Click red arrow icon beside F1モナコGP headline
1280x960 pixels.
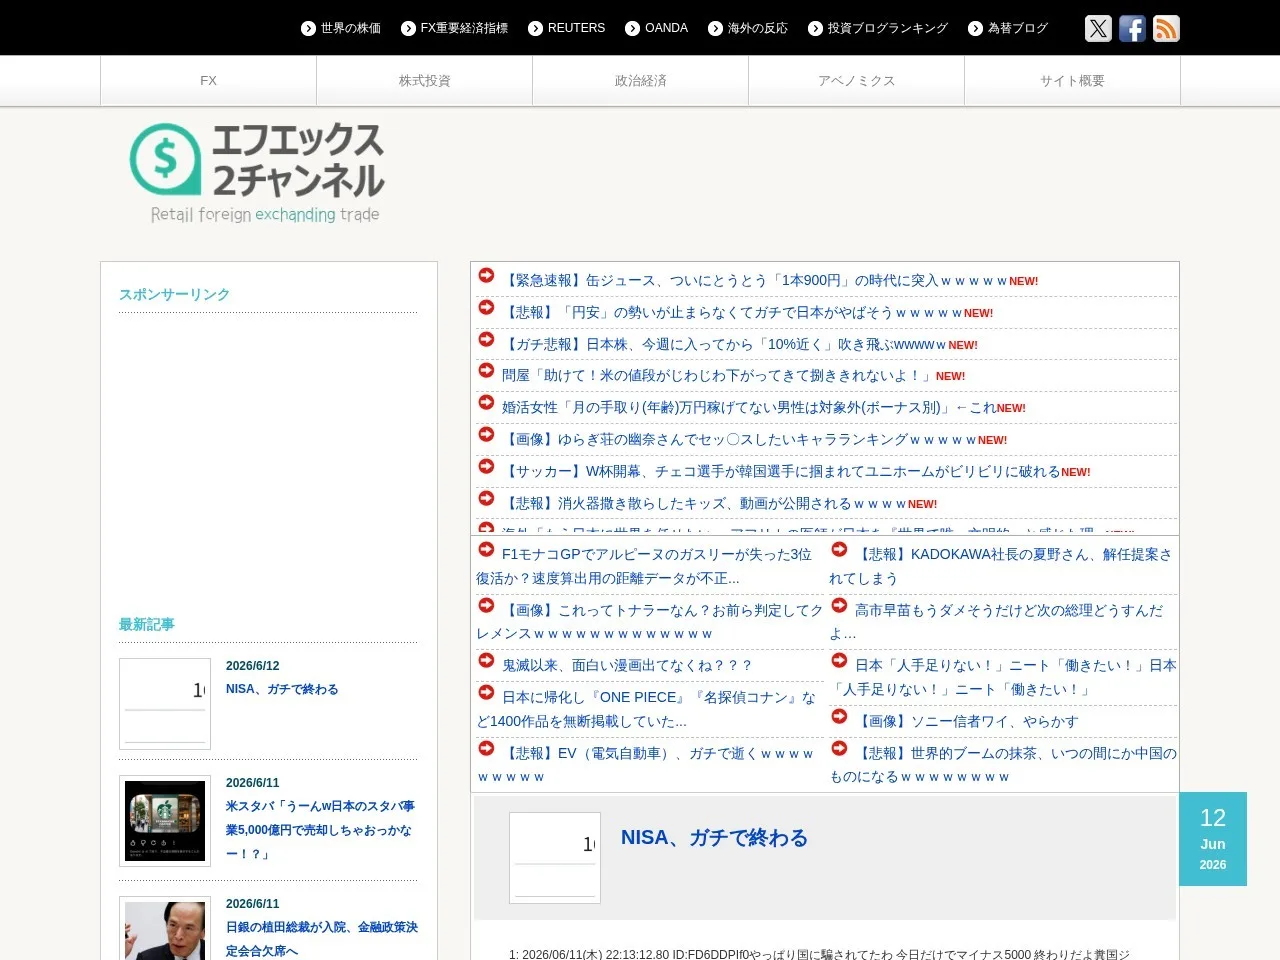(x=486, y=549)
